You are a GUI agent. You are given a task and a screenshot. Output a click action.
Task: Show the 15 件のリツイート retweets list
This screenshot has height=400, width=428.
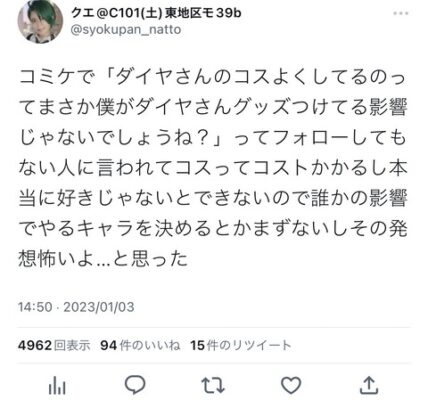pyautogui.click(x=241, y=345)
